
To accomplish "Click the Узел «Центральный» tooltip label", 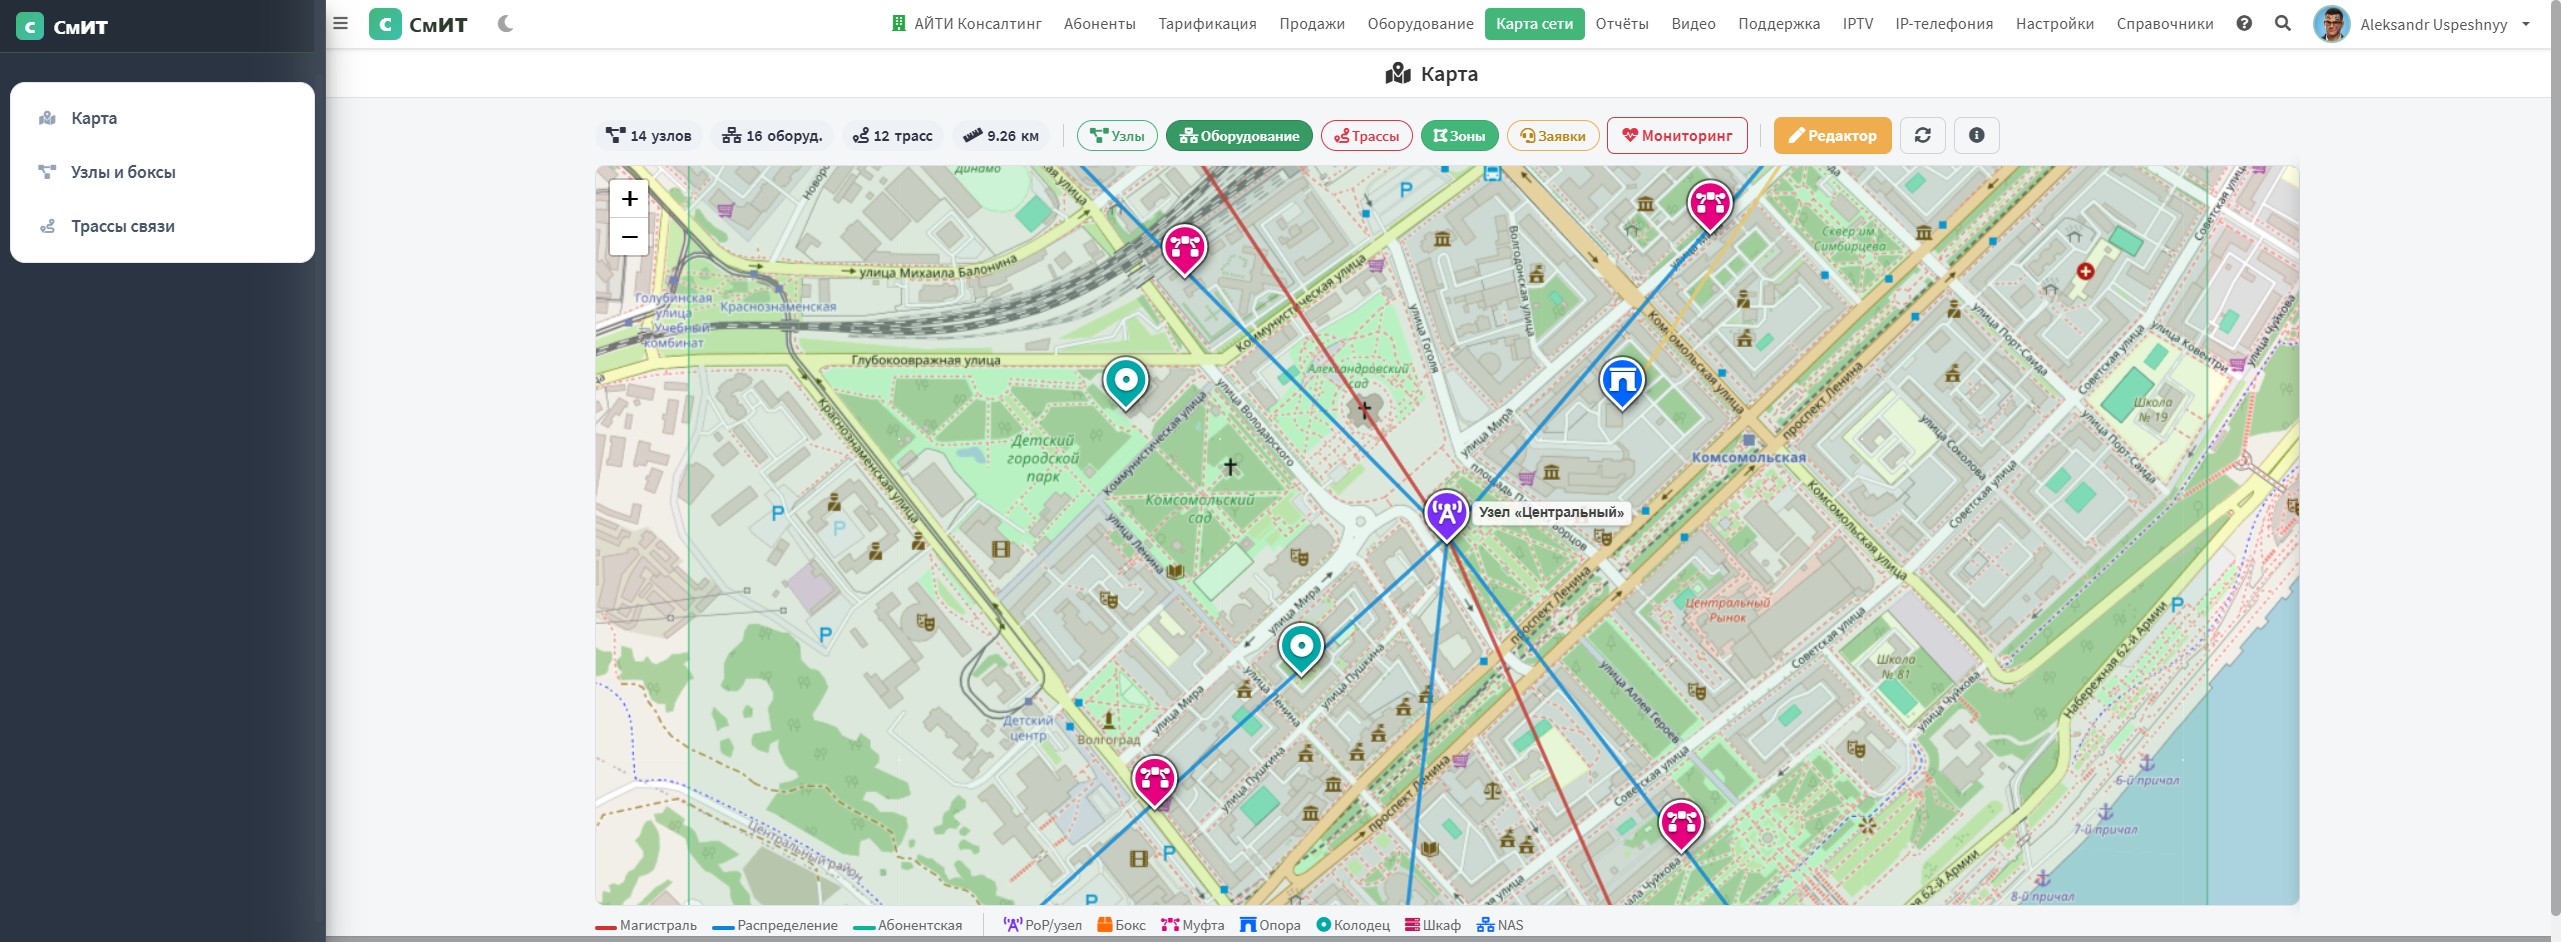I will pyautogui.click(x=1551, y=512).
